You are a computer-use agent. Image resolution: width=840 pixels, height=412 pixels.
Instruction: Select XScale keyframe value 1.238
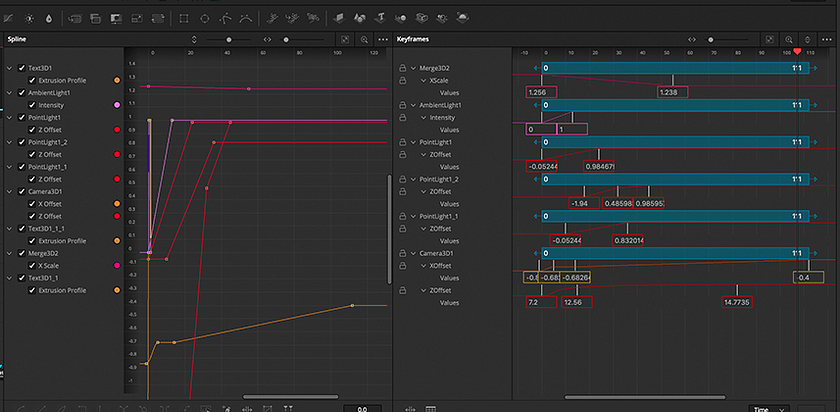[x=673, y=92]
